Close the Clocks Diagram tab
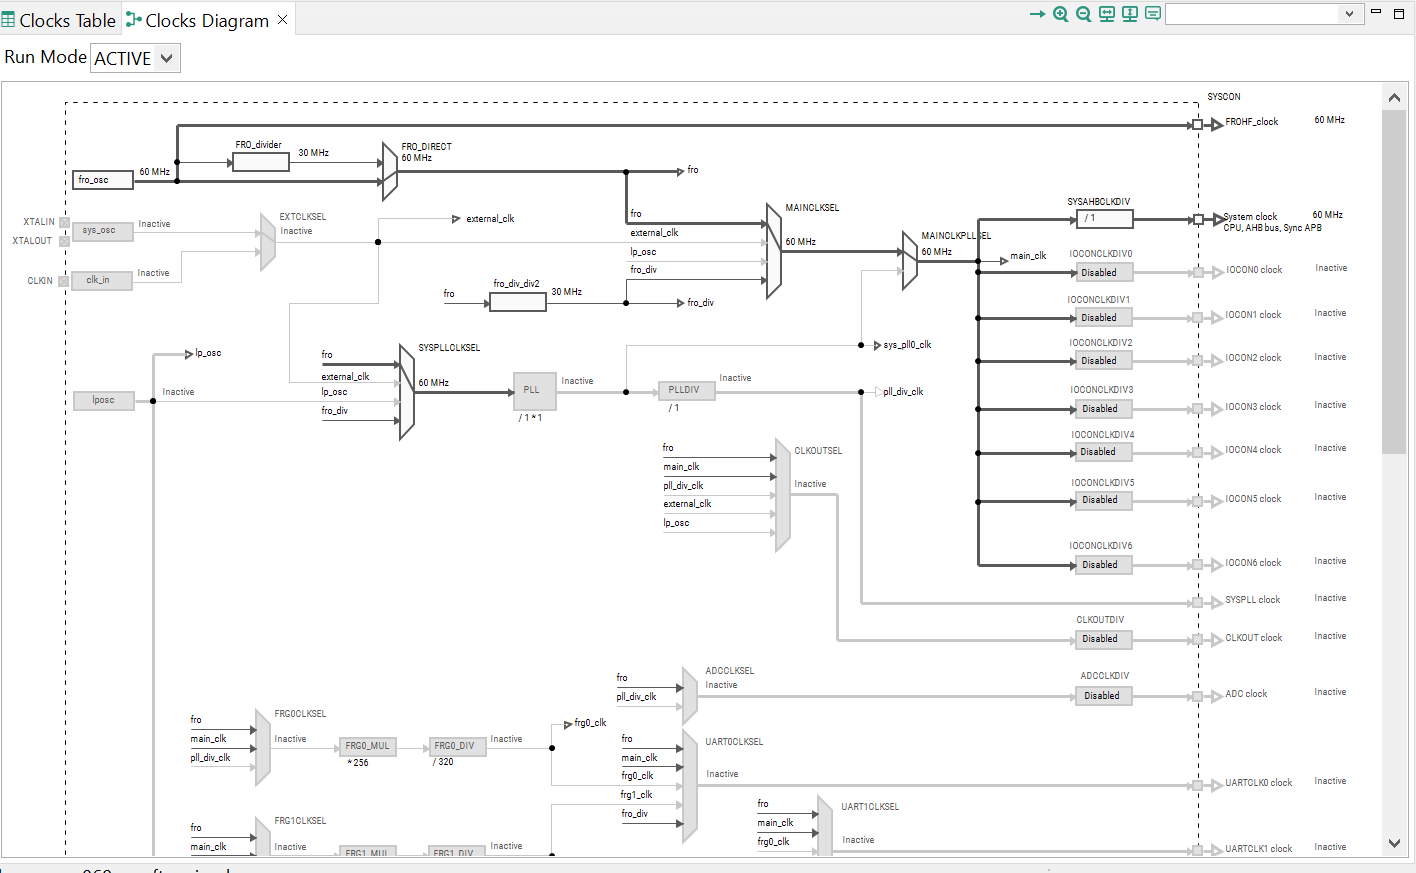Image resolution: width=1416 pixels, height=873 pixels. [283, 20]
